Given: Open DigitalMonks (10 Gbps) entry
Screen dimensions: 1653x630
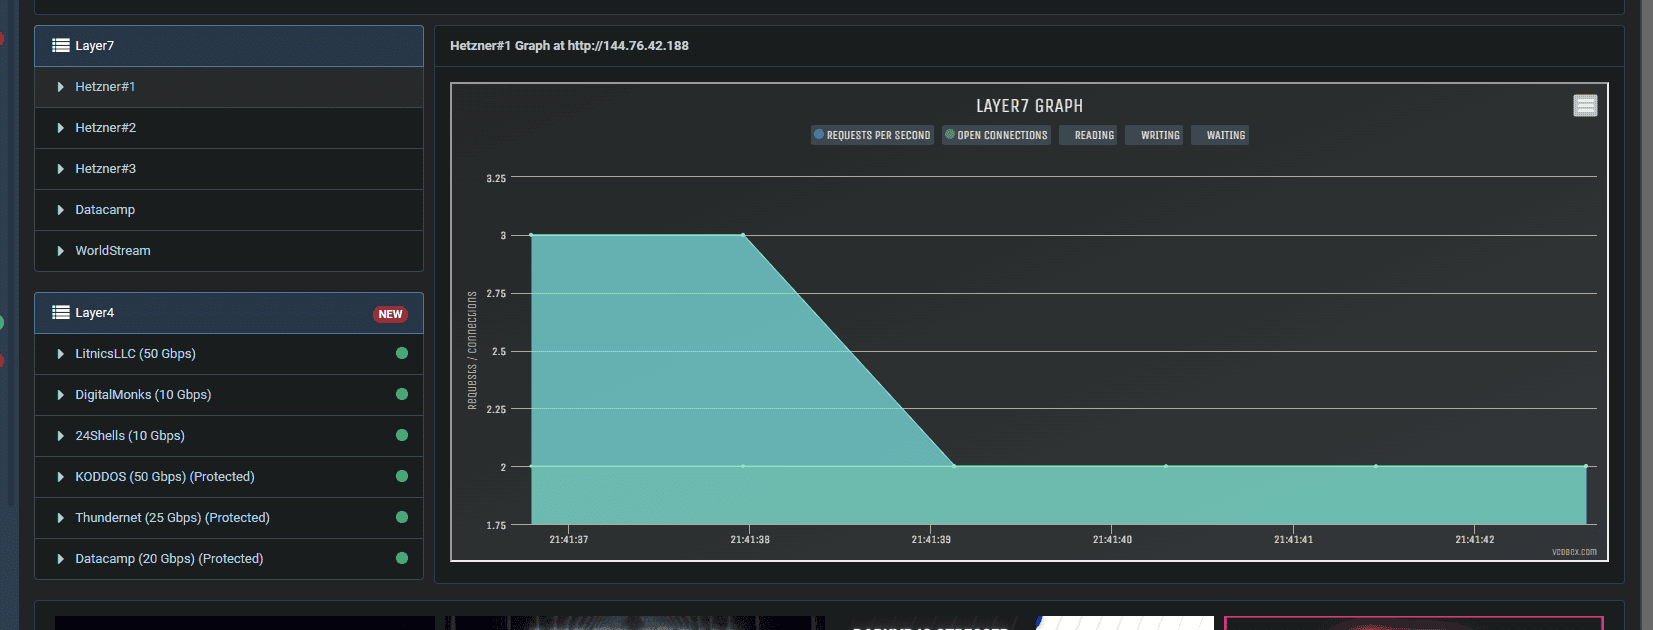Looking at the screenshot, I should coord(229,395).
